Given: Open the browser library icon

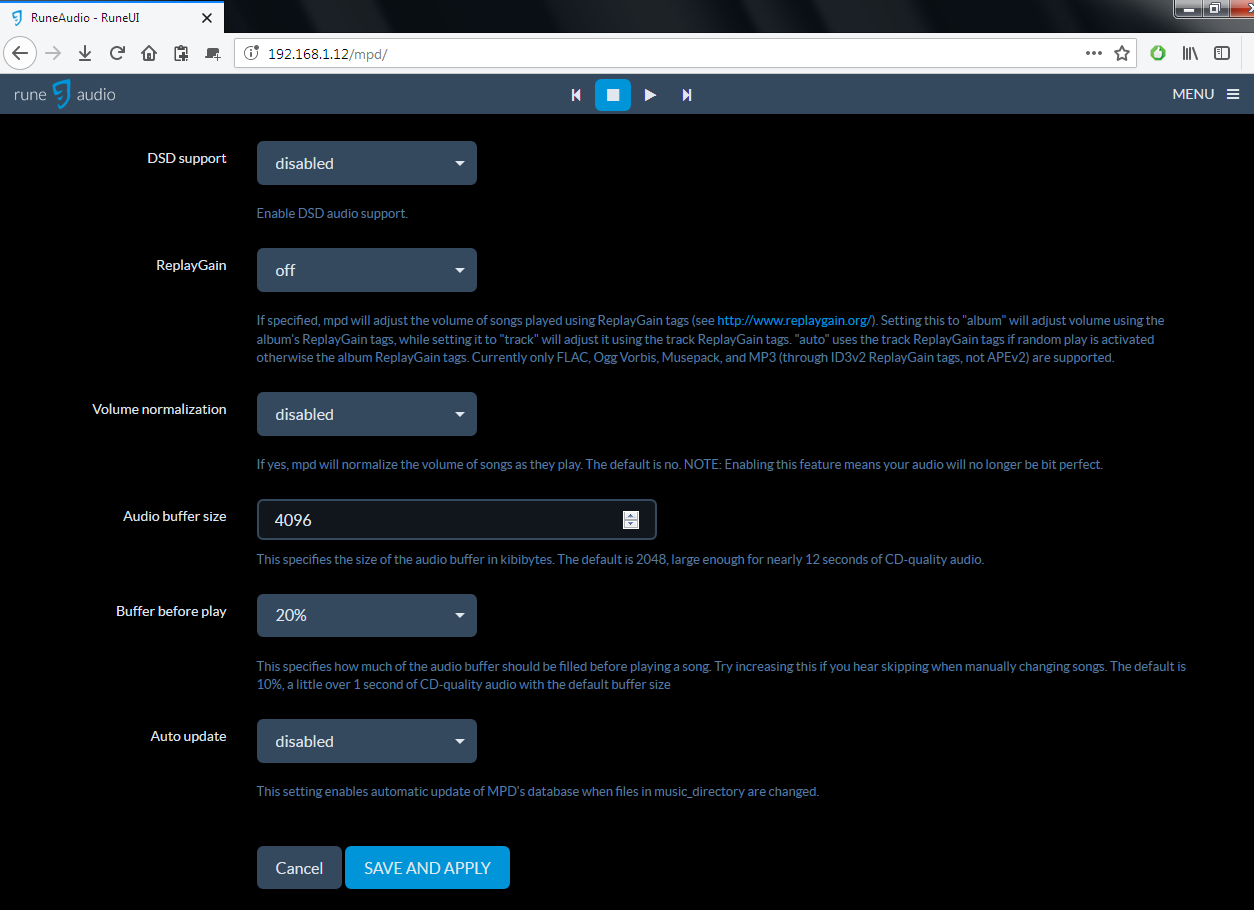Looking at the screenshot, I should [1190, 53].
